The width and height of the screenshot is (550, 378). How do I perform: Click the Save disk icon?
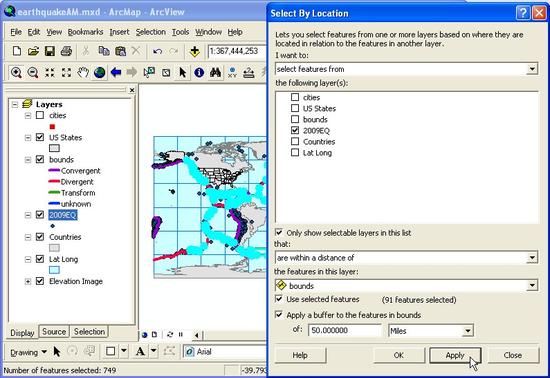pos(50,52)
